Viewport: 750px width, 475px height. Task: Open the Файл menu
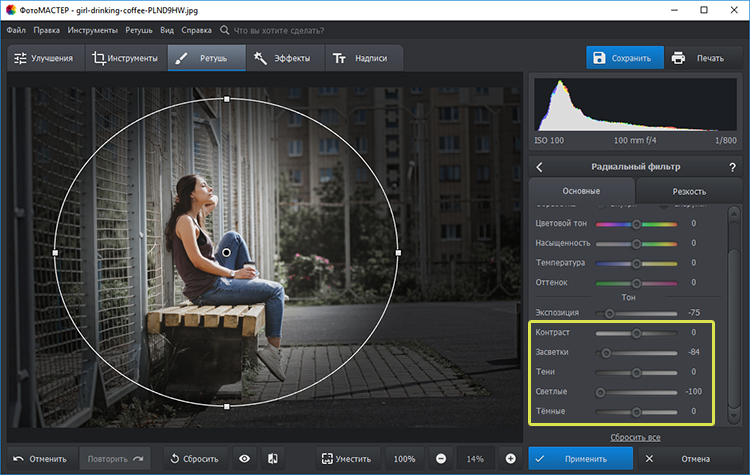point(16,31)
